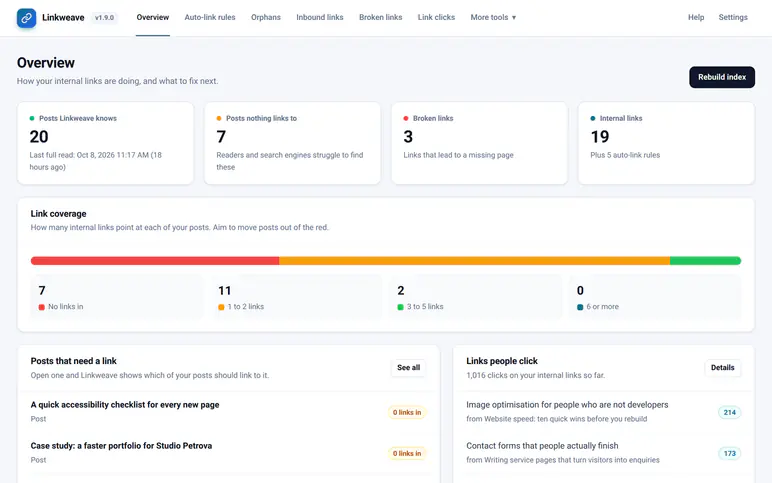
Task: Open the Help link
Action: pyautogui.click(x=696, y=17)
